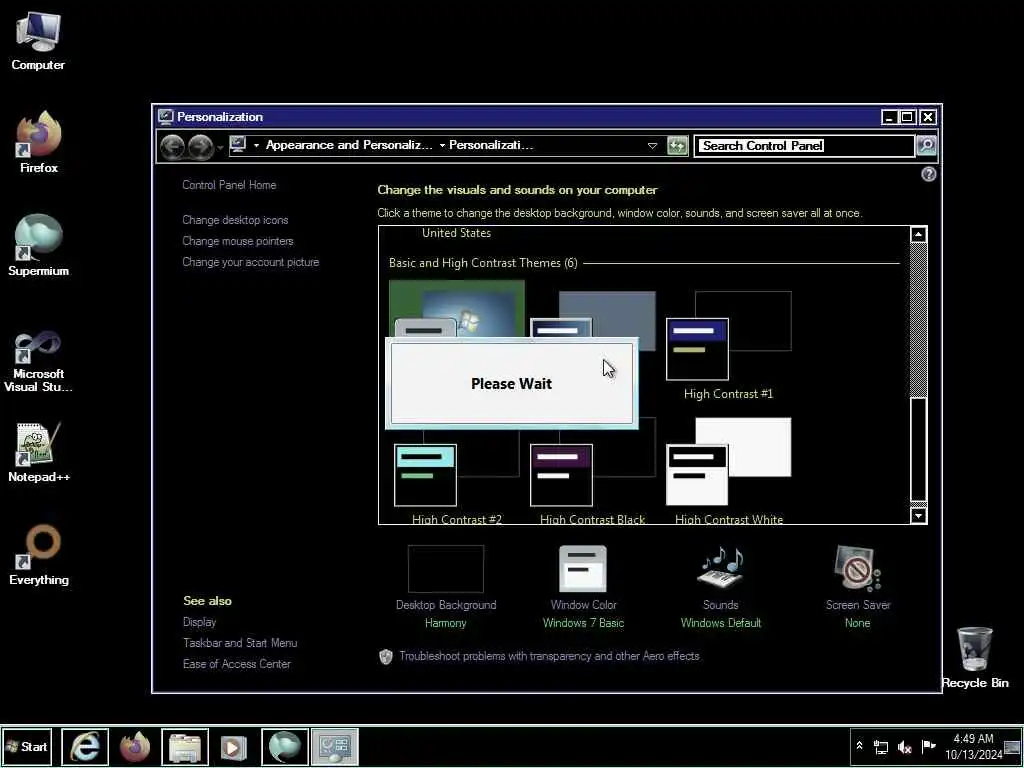
Task: Click the search magnifier button
Action: pyautogui.click(x=926, y=145)
